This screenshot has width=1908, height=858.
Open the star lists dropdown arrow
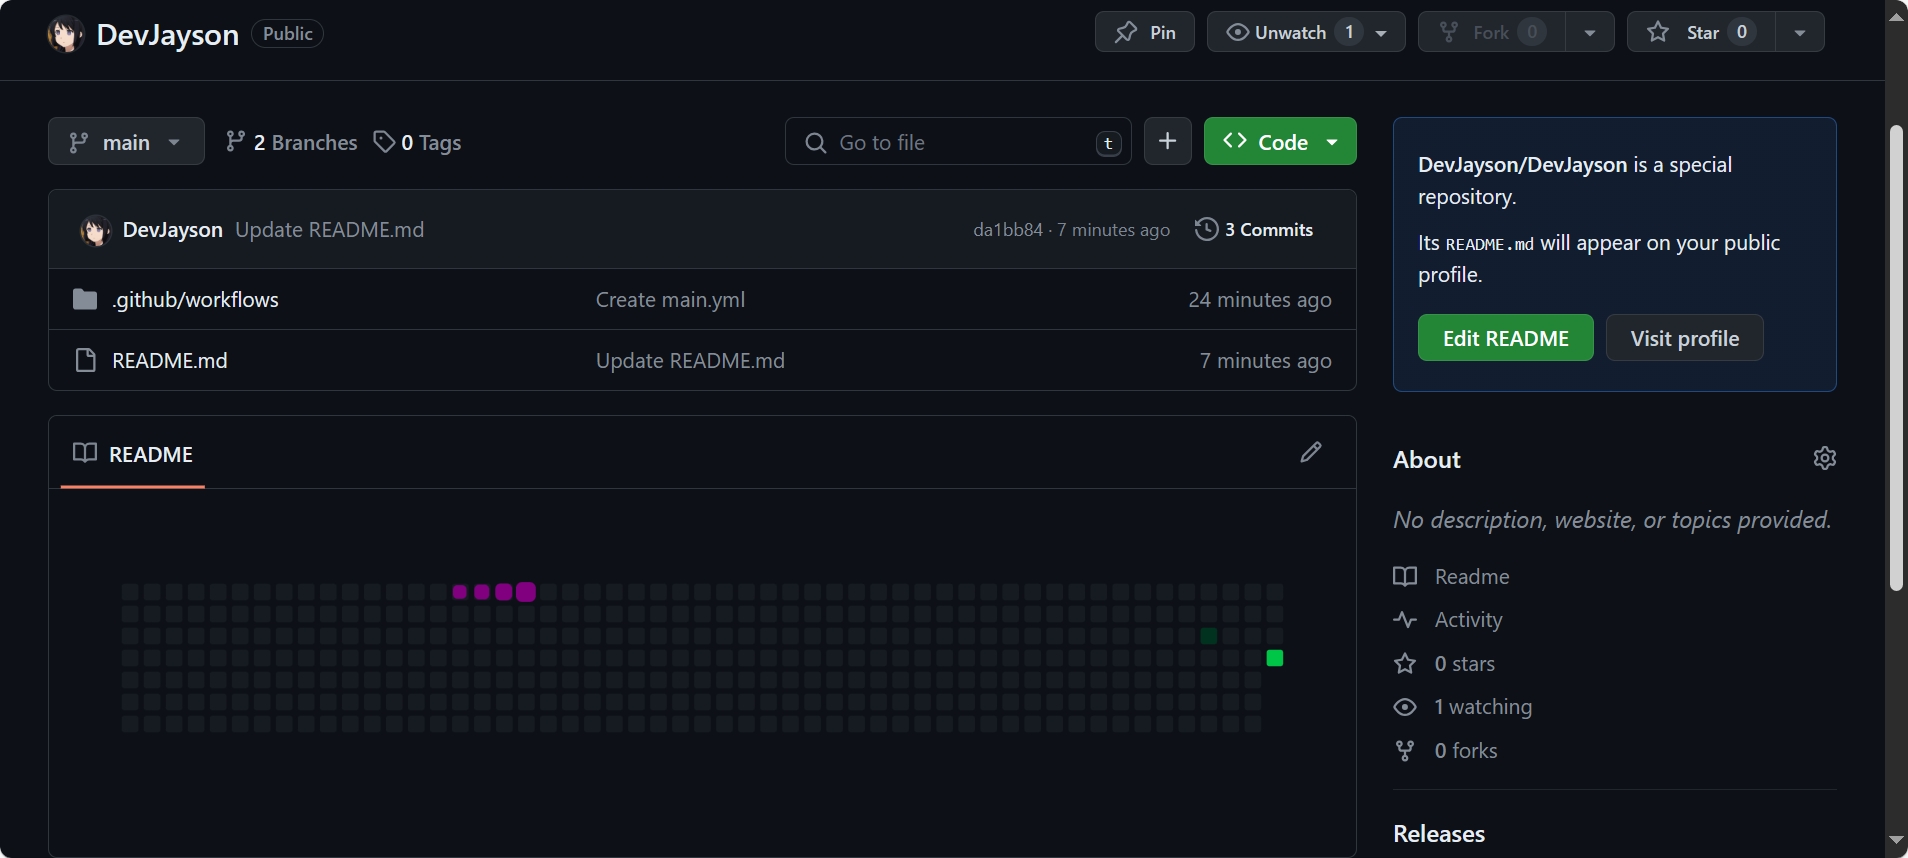tap(1800, 32)
